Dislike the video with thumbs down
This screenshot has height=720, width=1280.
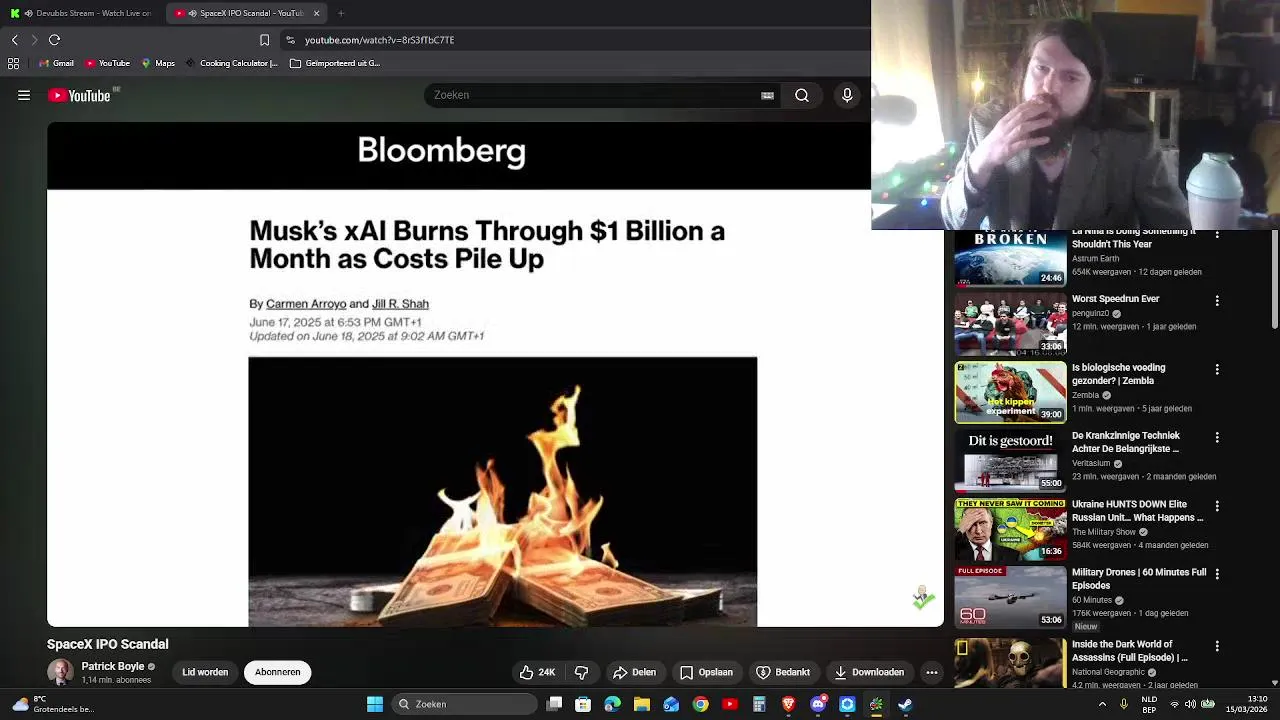[581, 672]
